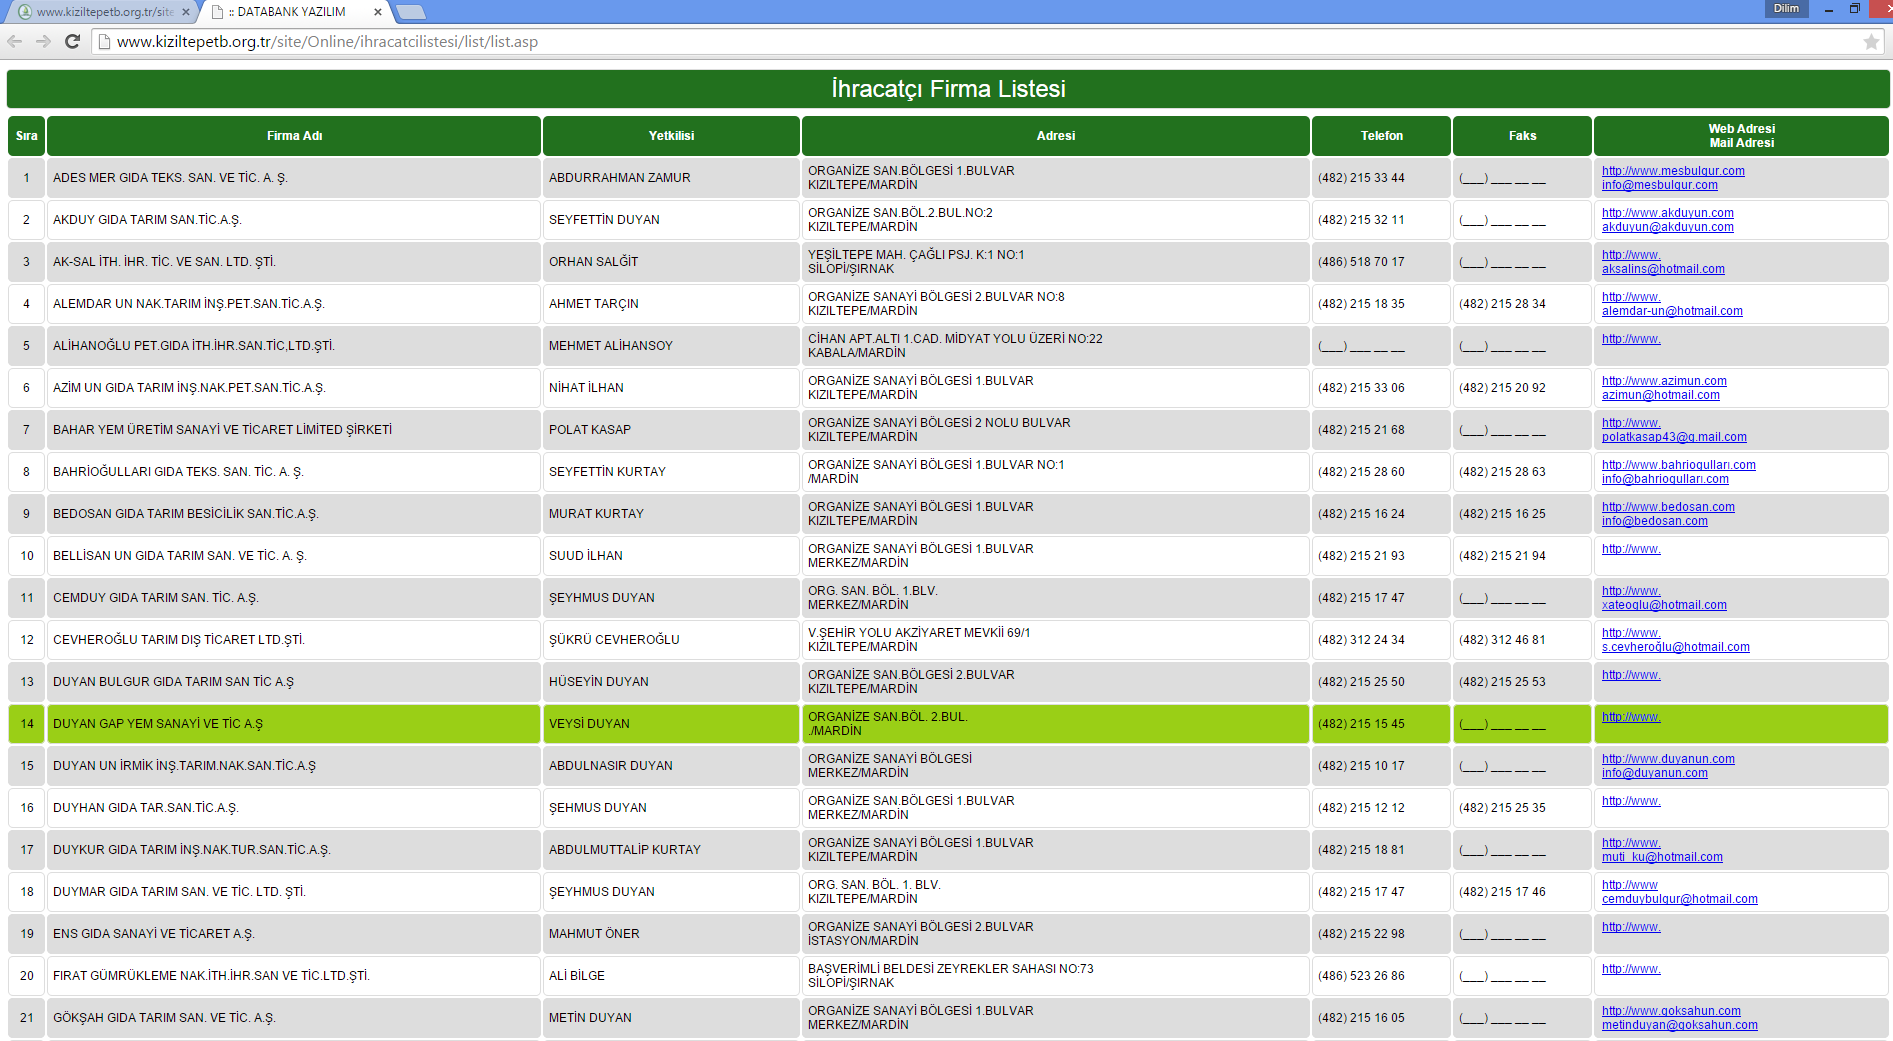The width and height of the screenshot is (1893, 1041).
Task: Click the http://www. link in highlighted row 14
Action: 1631,717
